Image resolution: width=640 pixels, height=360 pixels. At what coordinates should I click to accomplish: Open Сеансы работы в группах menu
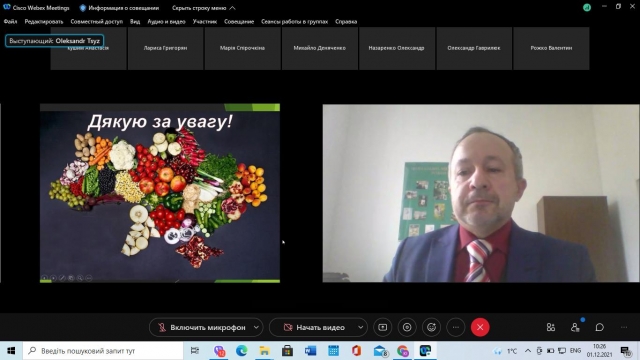(x=294, y=22)
